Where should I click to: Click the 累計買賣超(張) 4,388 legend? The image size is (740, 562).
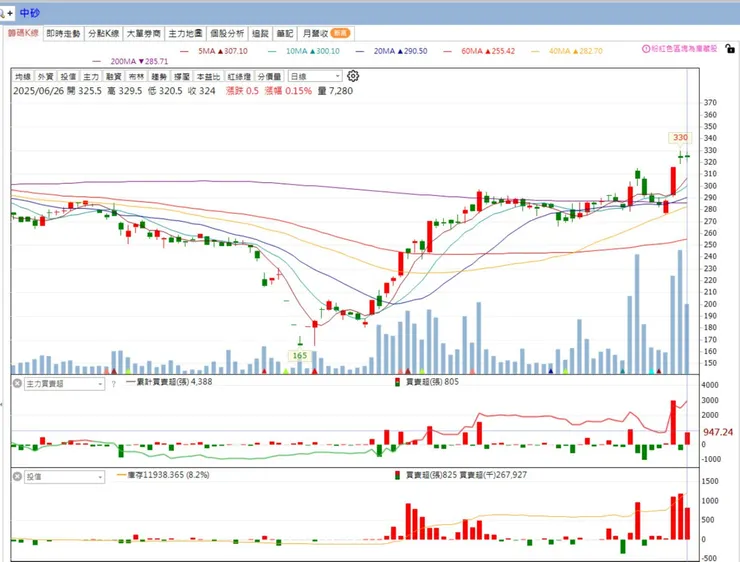click(169, 382)
